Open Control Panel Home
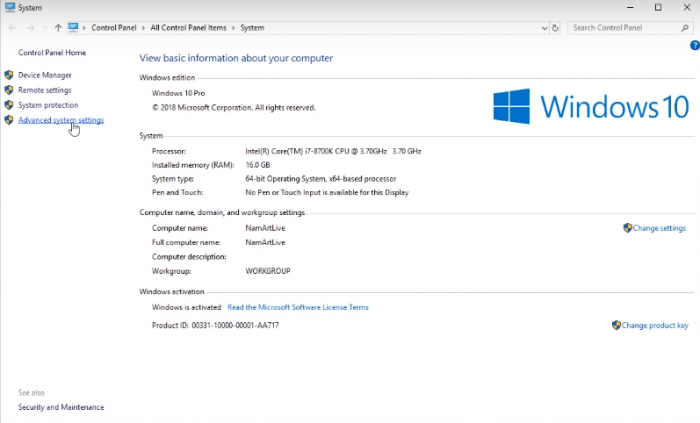700x423 pixels. click(x=52, y=53)
